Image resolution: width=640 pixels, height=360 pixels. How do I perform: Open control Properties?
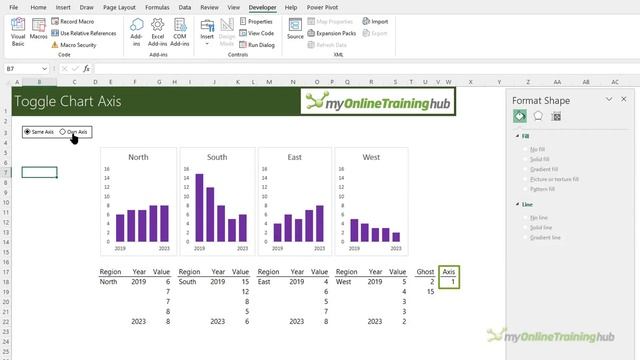point(256,21)
